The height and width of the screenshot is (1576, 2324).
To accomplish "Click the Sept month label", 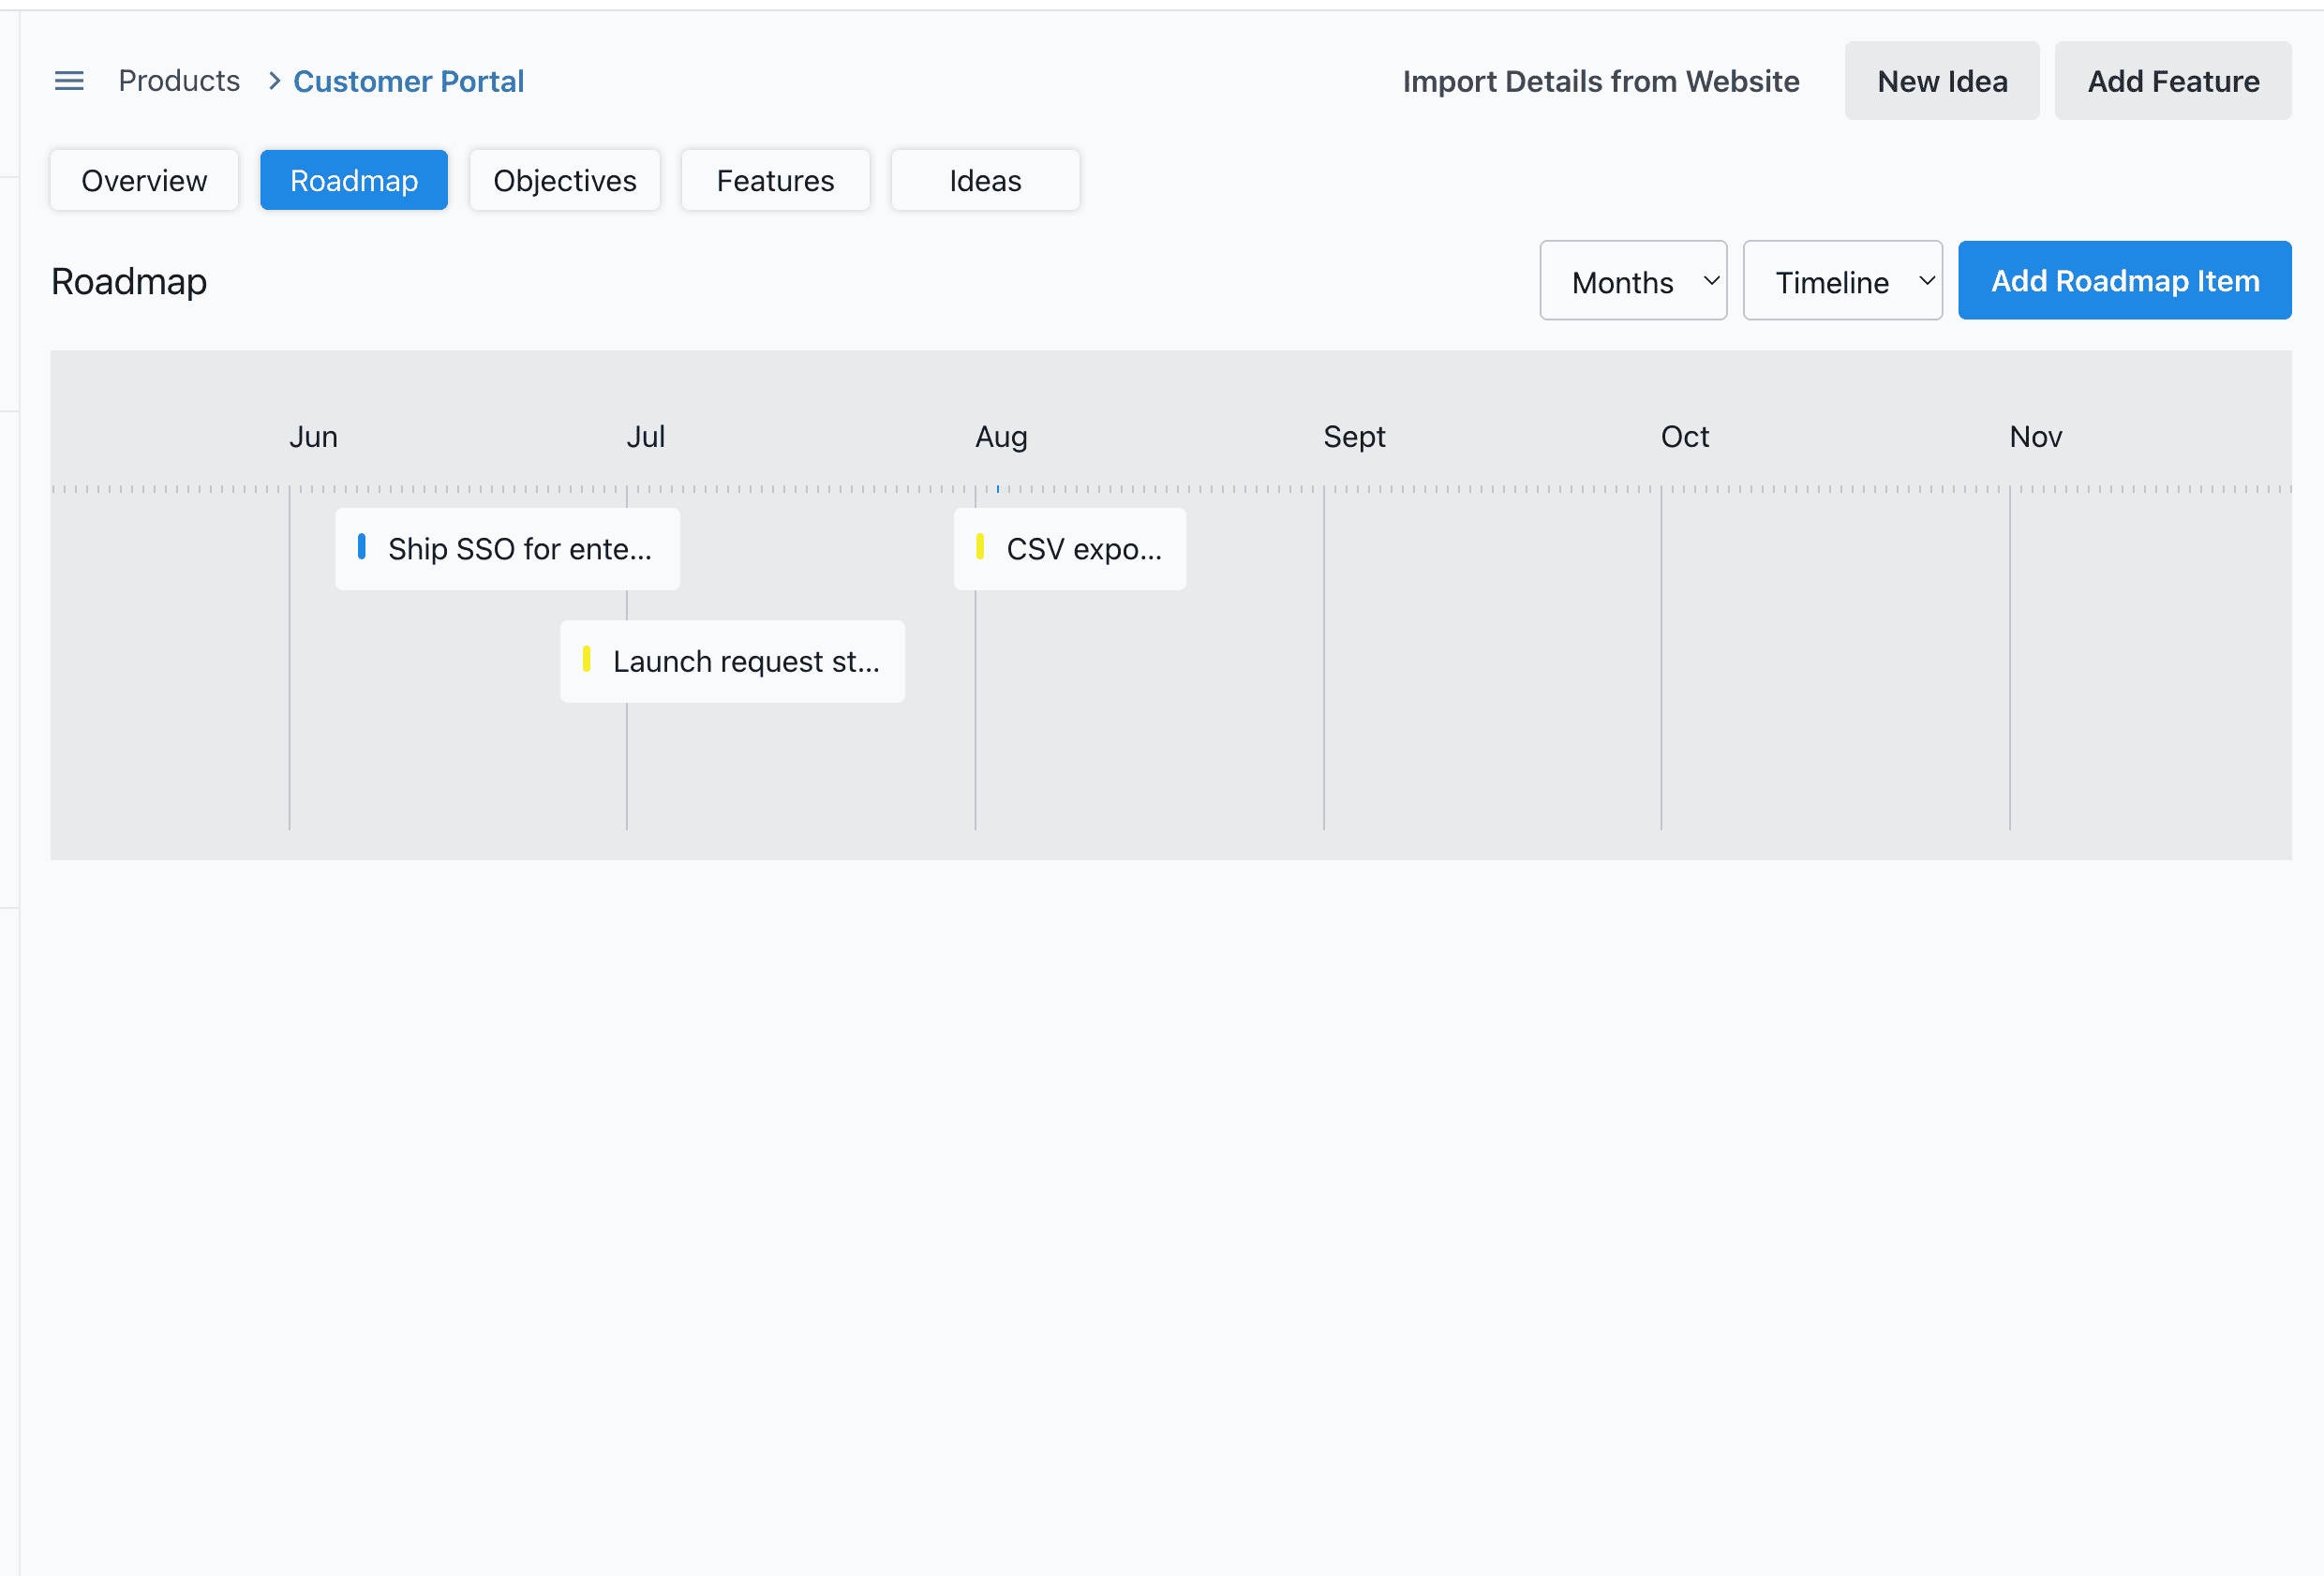I will 1354,437.
